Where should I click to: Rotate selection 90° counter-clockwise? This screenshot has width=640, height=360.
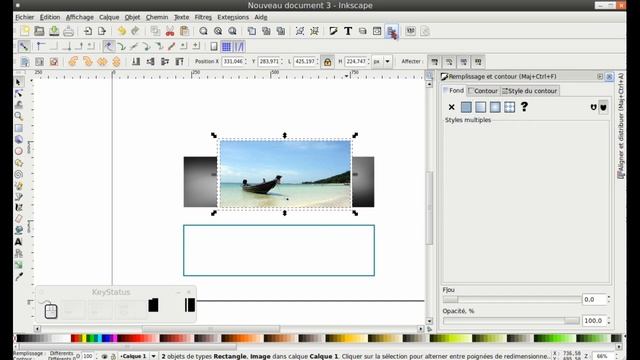click(73, 62)
